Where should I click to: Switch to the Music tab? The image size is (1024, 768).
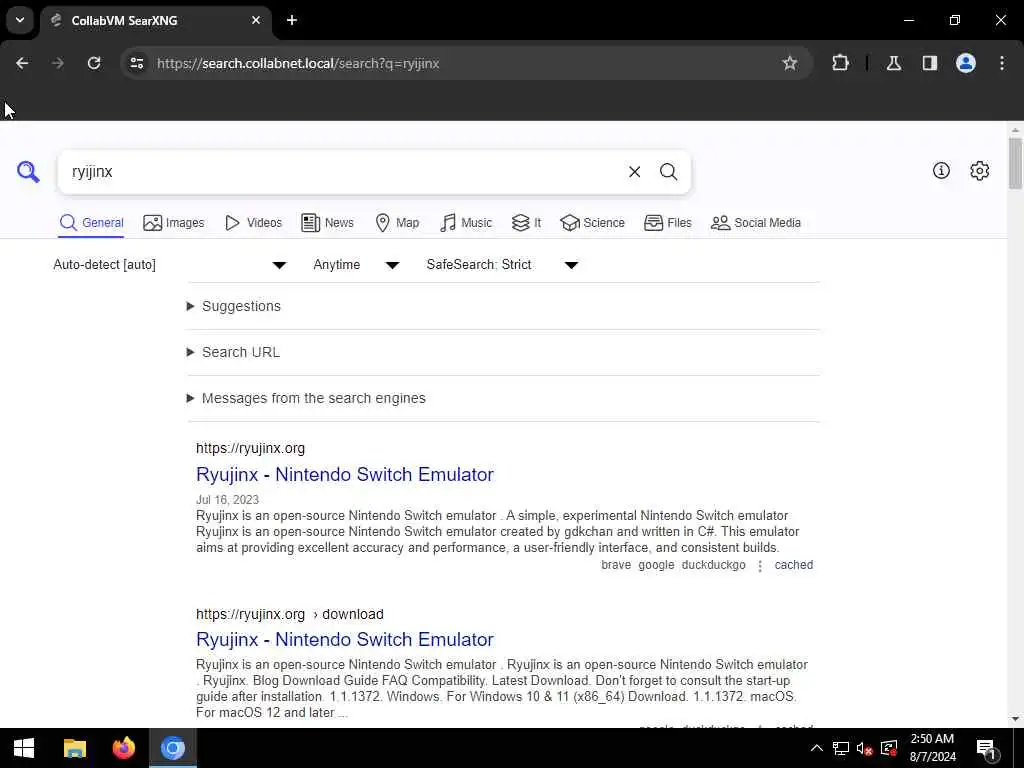pyautogui.click(x=466, y=223)
